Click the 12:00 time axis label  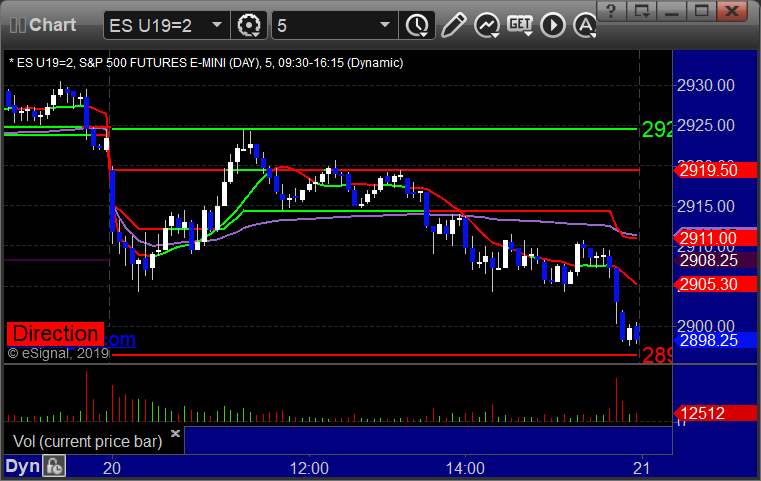tap(309, 468)
